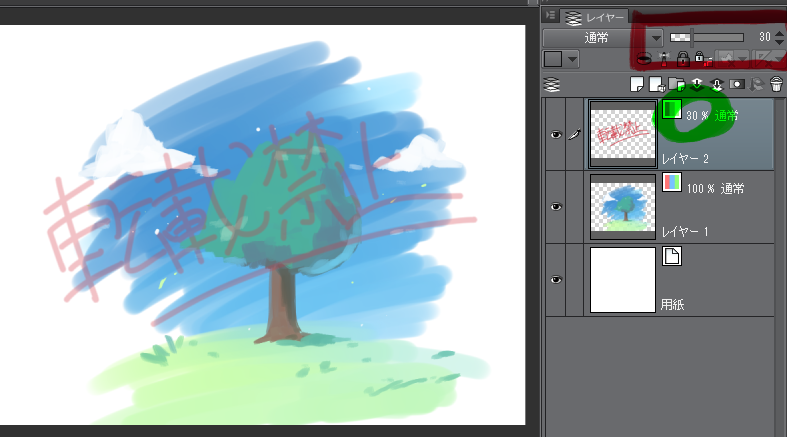The image size is (787, 437).
Task: Create a new layer folder
Action: coord(677,85)
